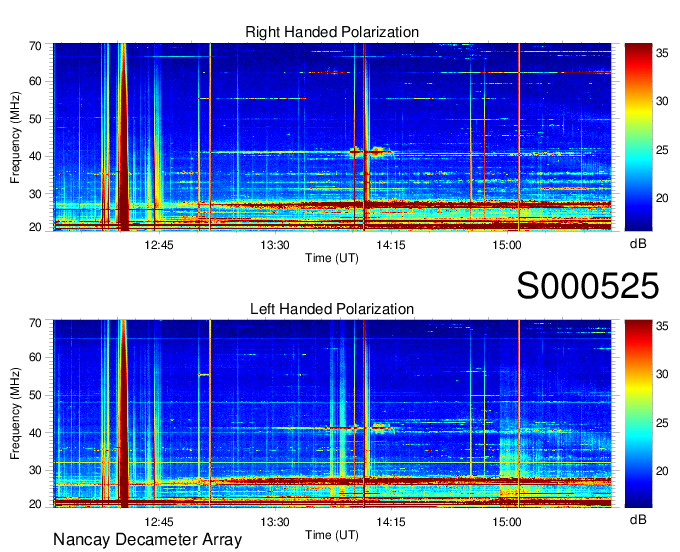Click 40 MHz tick on Right Handed plot
680x552 pixels.
coord(35,156)
